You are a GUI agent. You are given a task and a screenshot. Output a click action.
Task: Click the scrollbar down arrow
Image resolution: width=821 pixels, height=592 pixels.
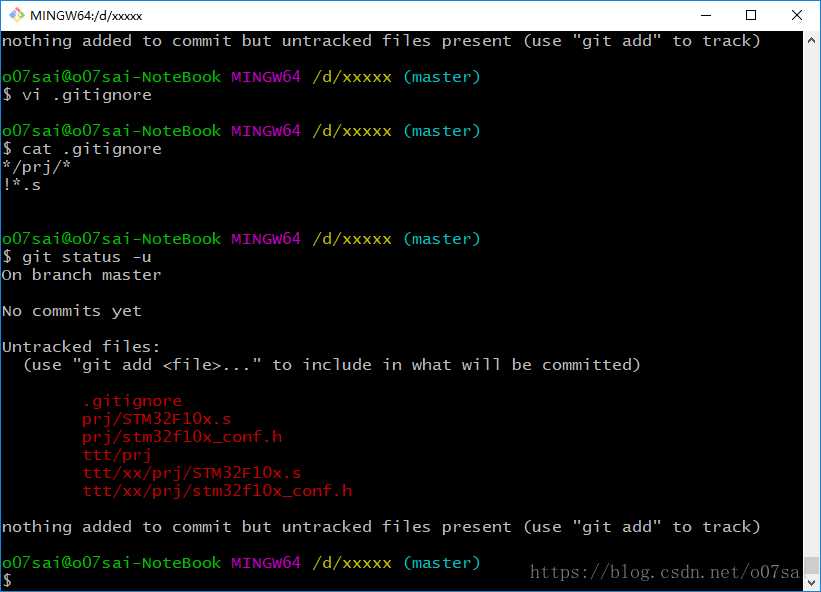(x=811, y=583)
